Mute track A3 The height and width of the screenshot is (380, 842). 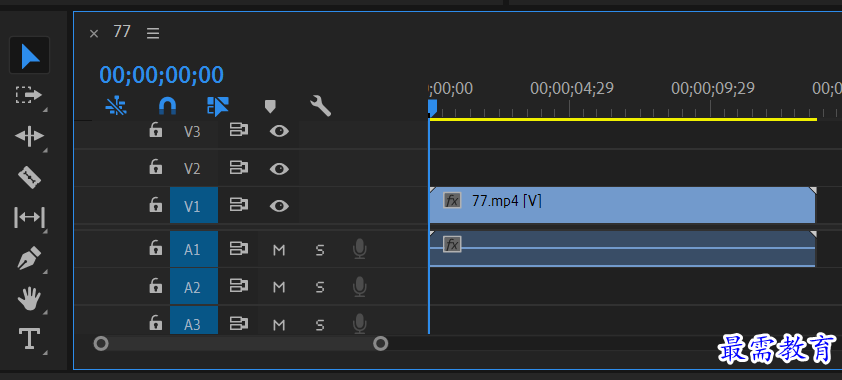click(279, 325)
